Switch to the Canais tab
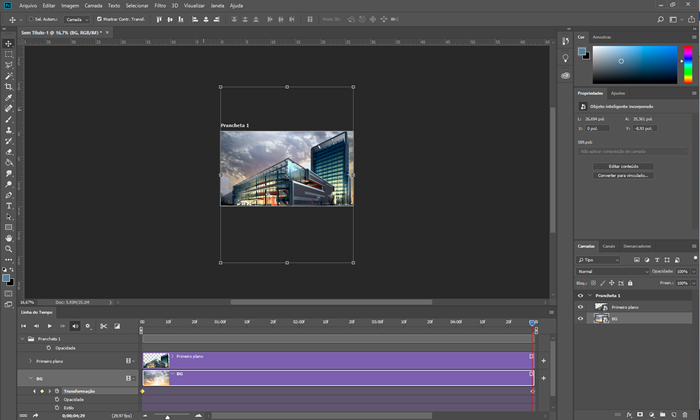Viewport: 700px width, 420px height. pos(608,246)
